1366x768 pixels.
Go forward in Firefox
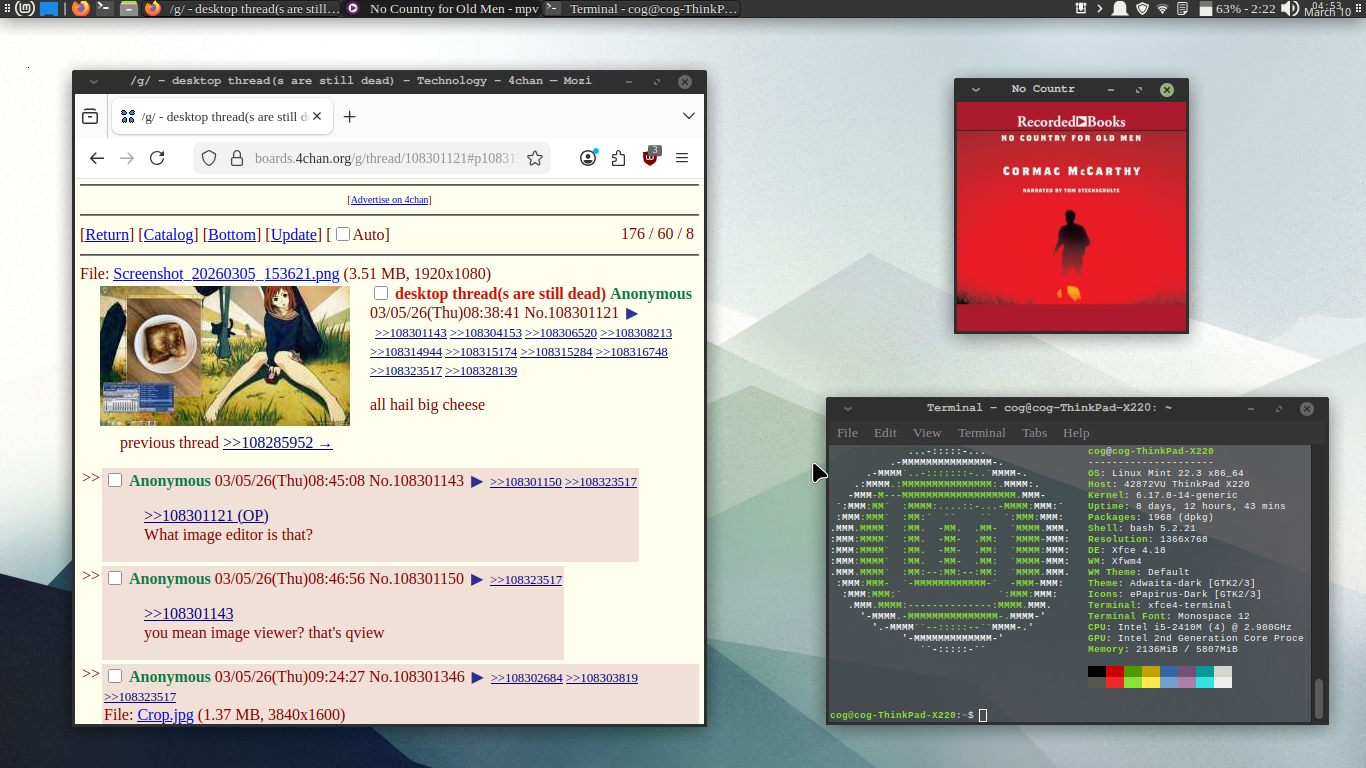click(127, 158)
